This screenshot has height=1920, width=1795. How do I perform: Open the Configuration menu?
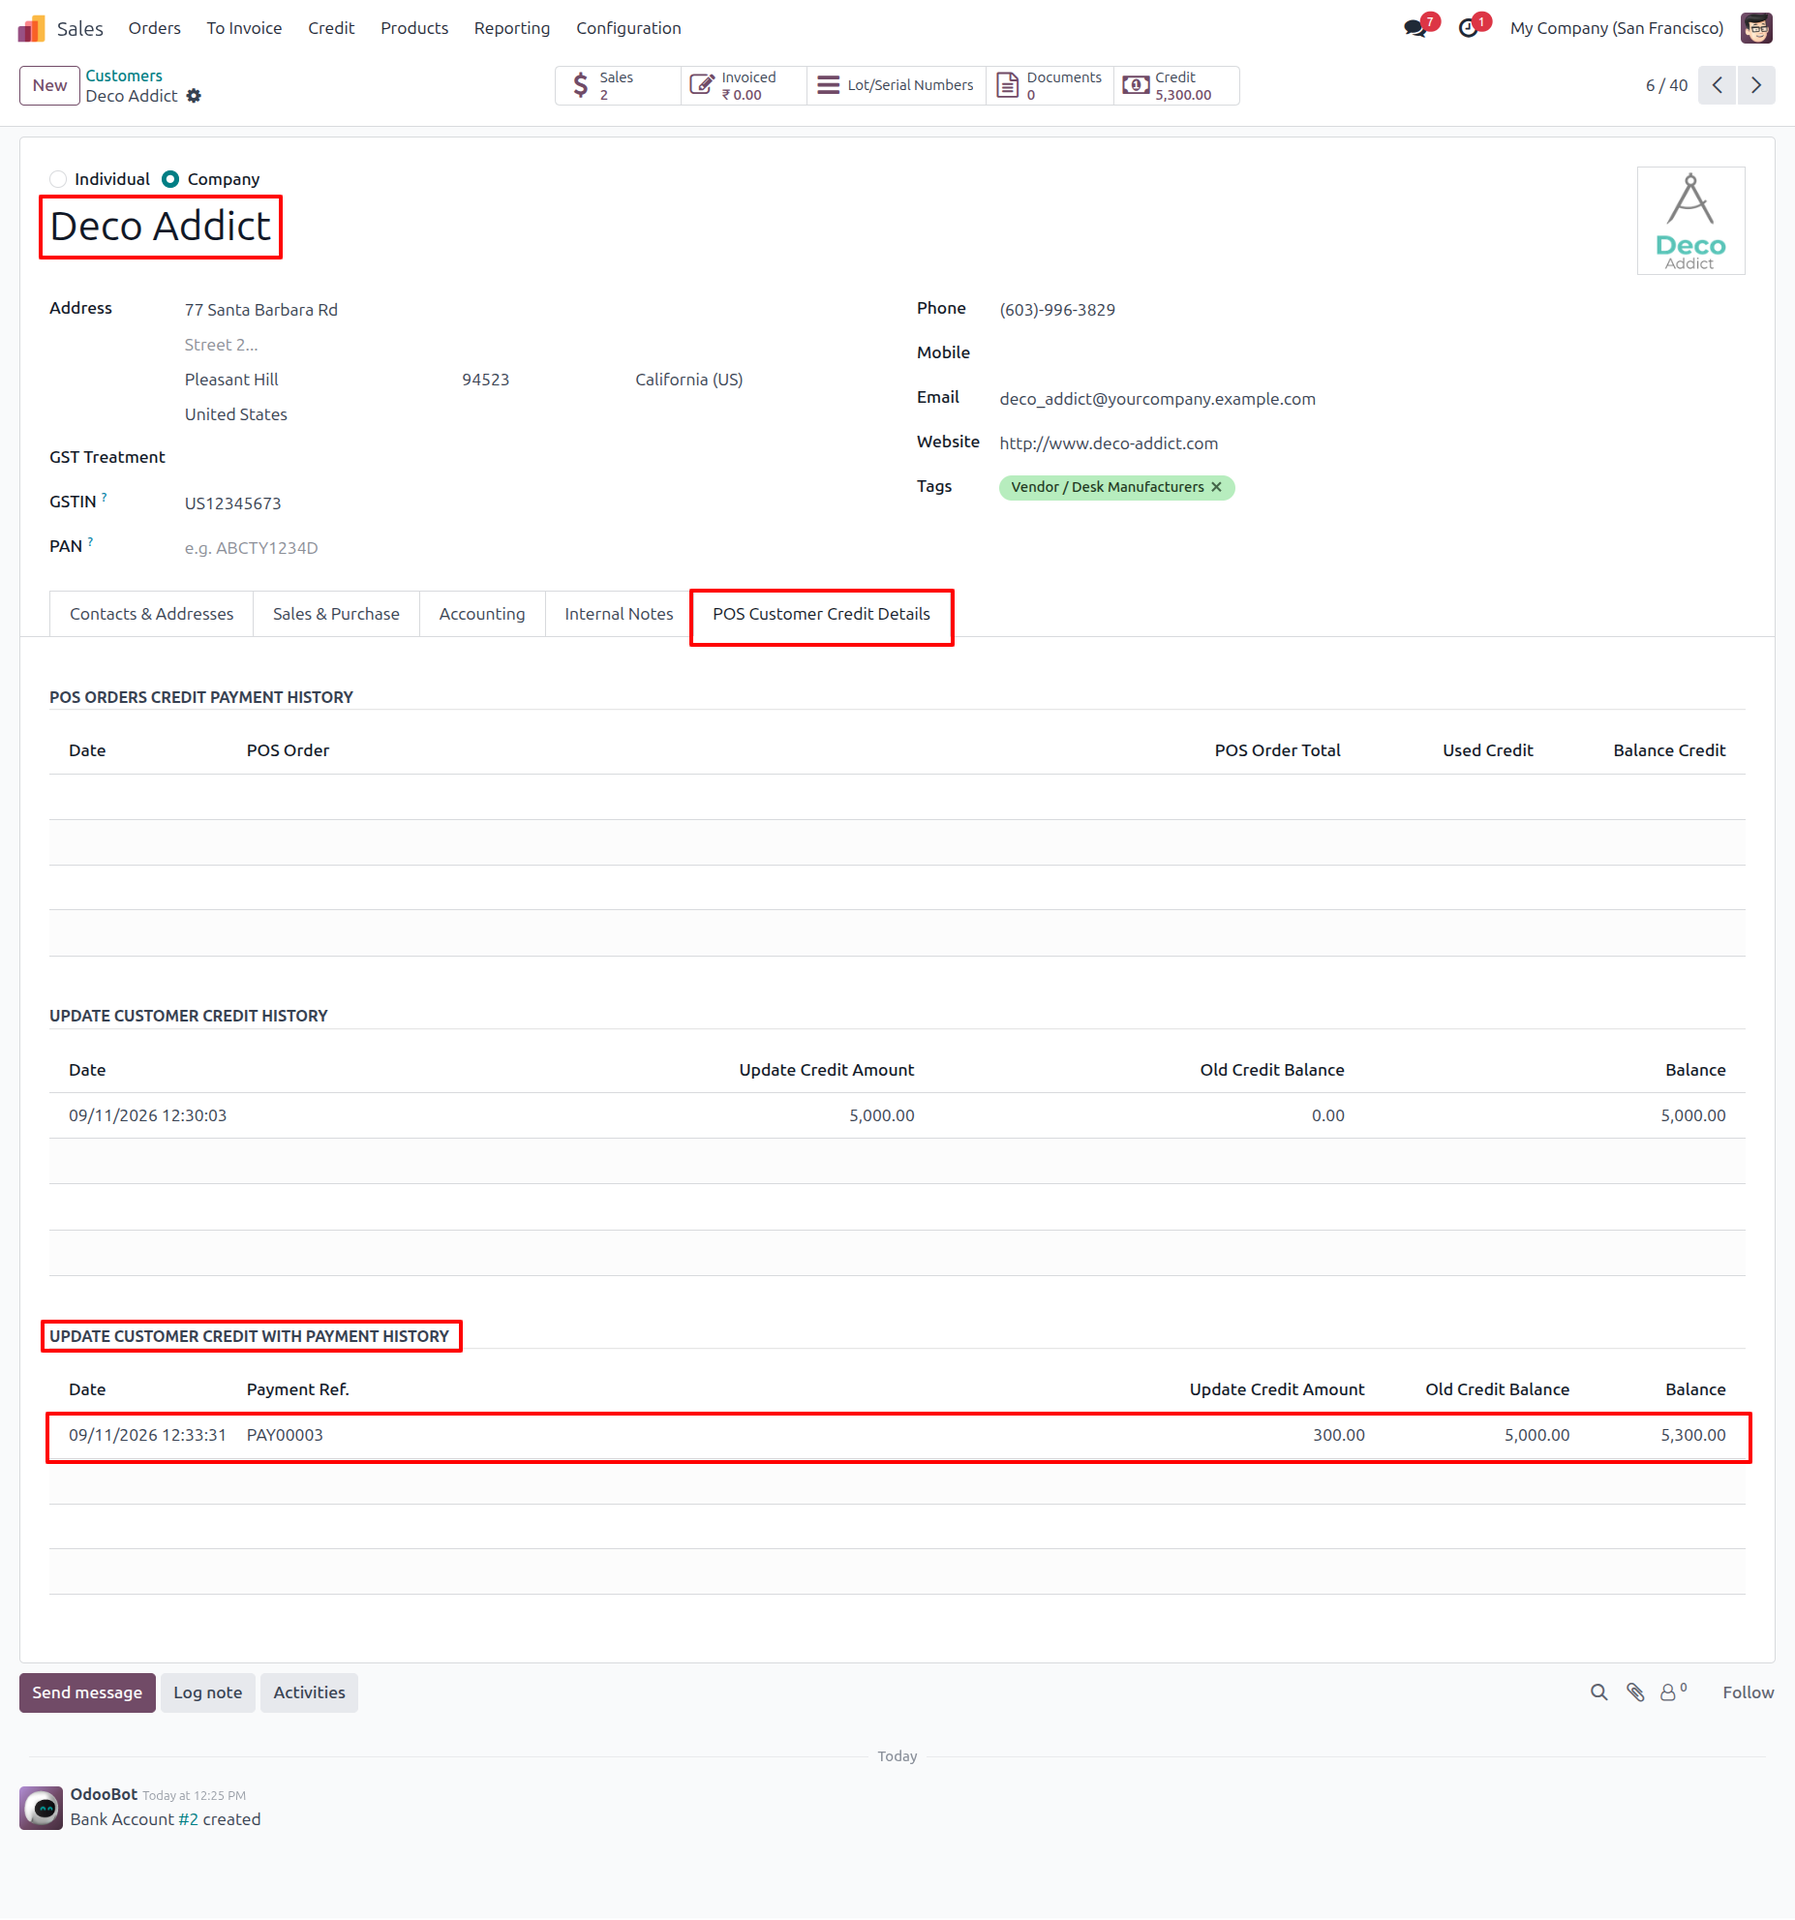coord(628,28)
